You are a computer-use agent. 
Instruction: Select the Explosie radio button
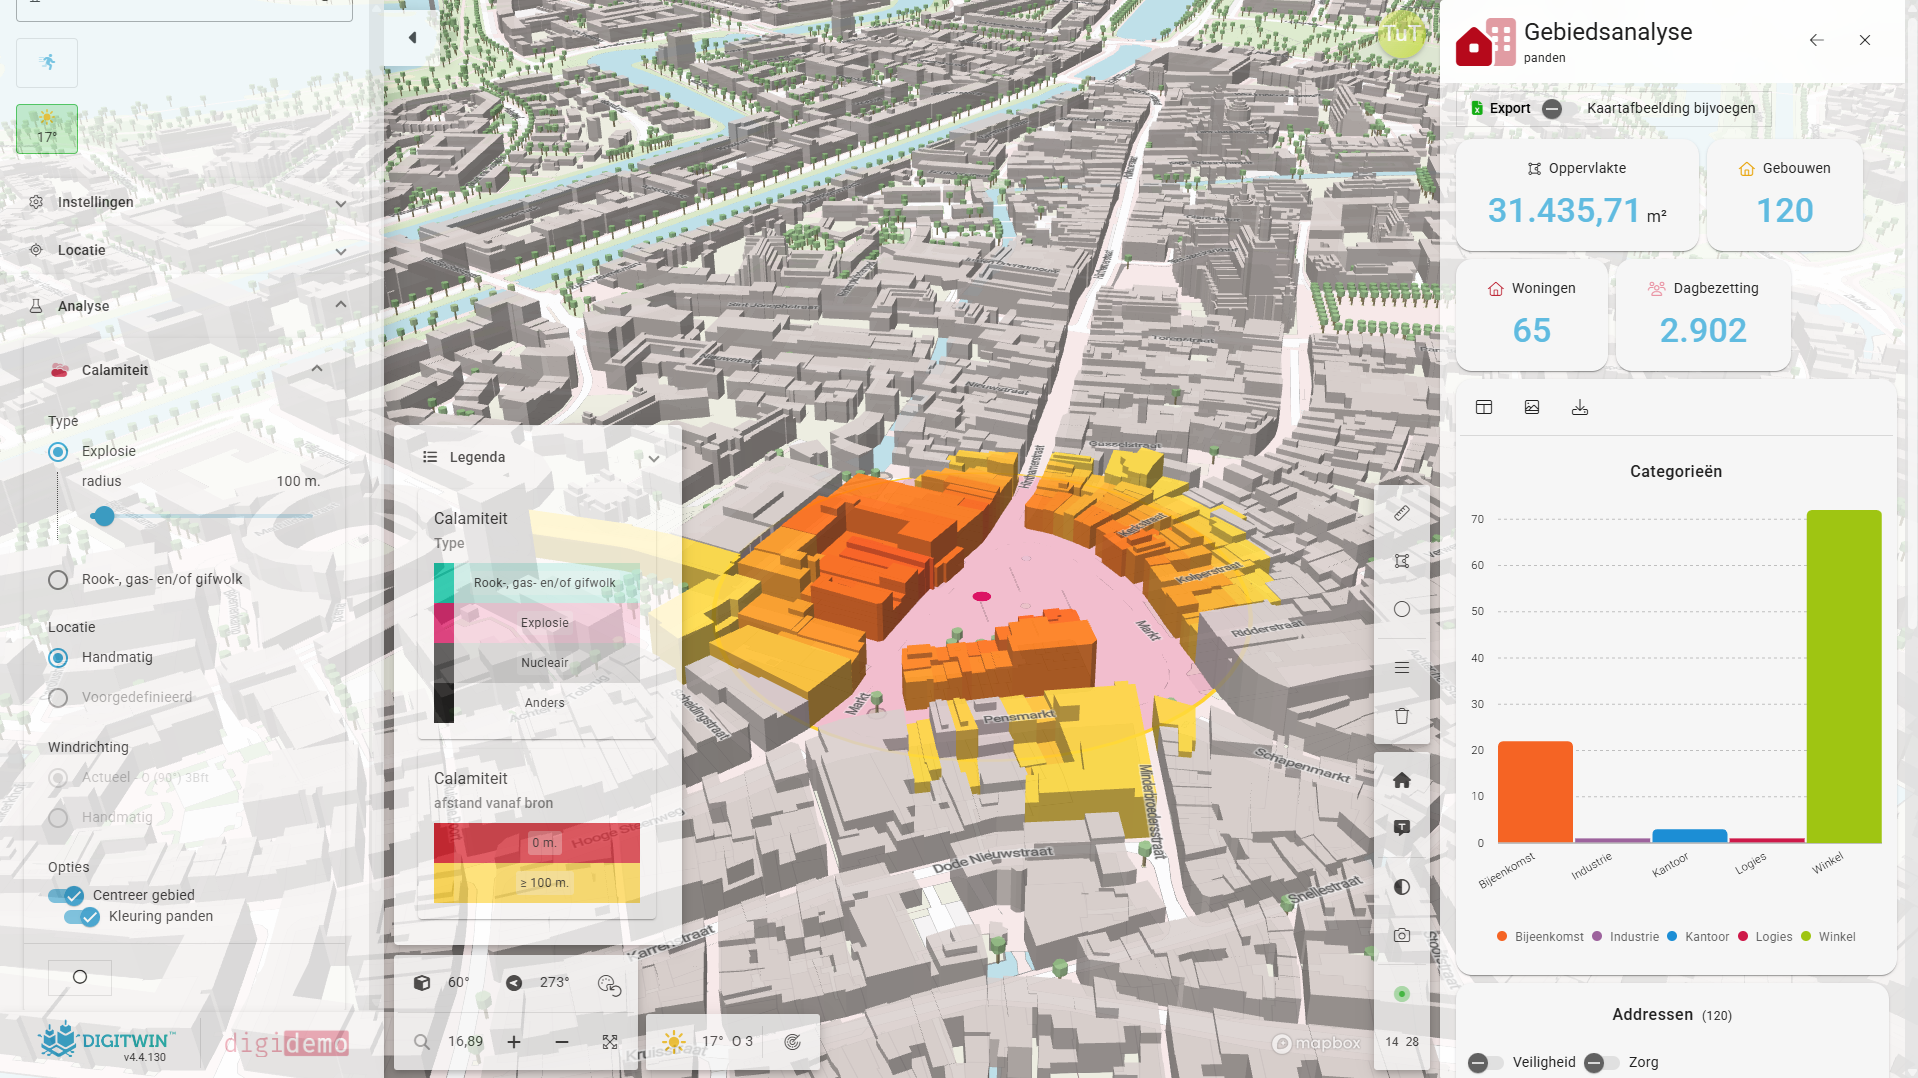(58, 452)
